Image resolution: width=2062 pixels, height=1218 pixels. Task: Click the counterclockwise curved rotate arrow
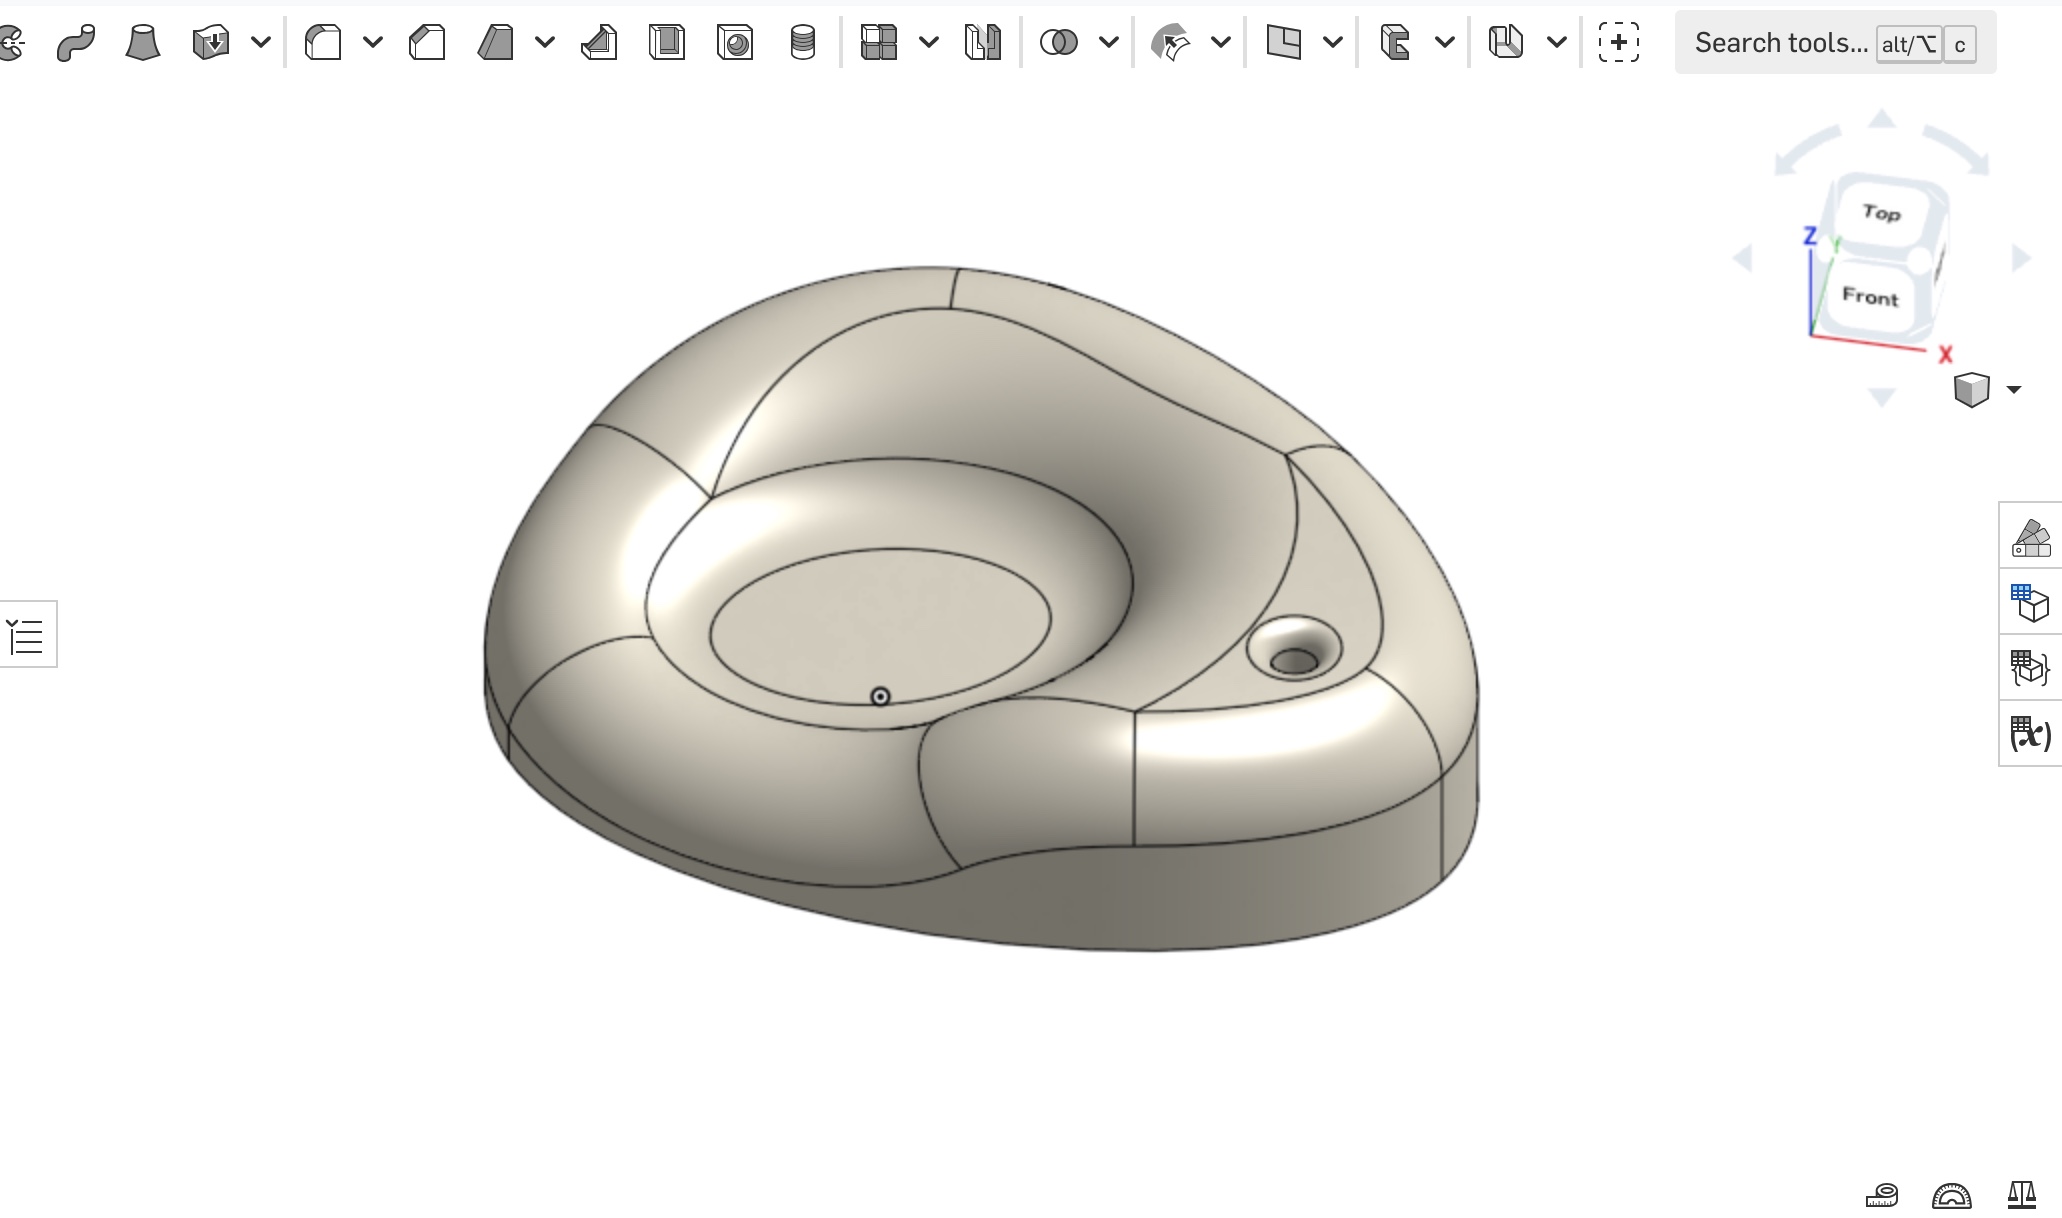(x=1805, y=151)
